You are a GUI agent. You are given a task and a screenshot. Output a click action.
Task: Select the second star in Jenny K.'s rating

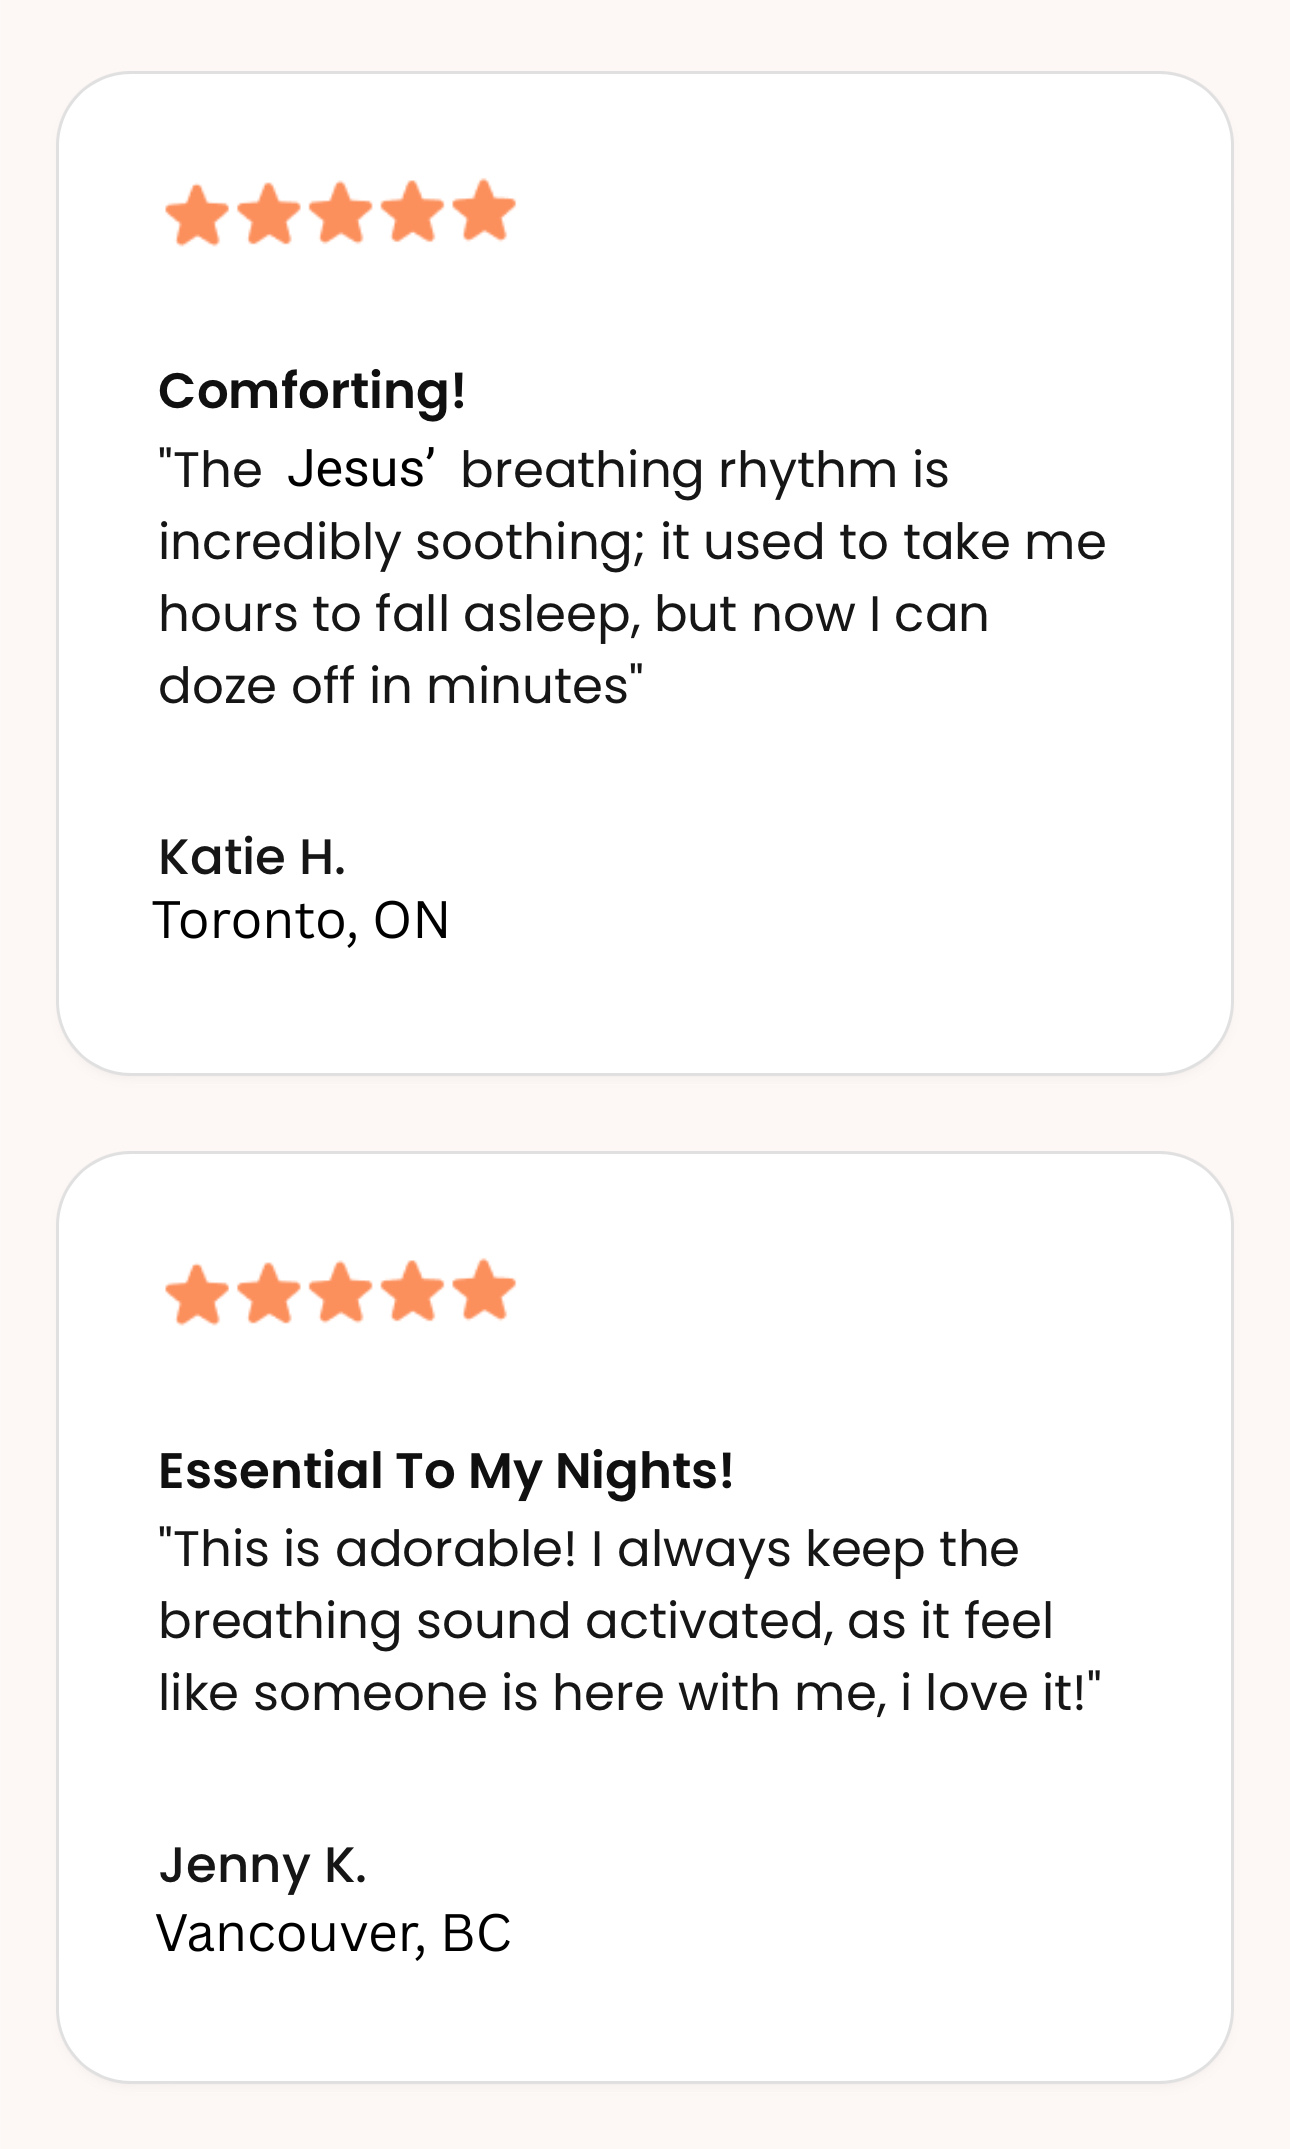pos(270,1294)
